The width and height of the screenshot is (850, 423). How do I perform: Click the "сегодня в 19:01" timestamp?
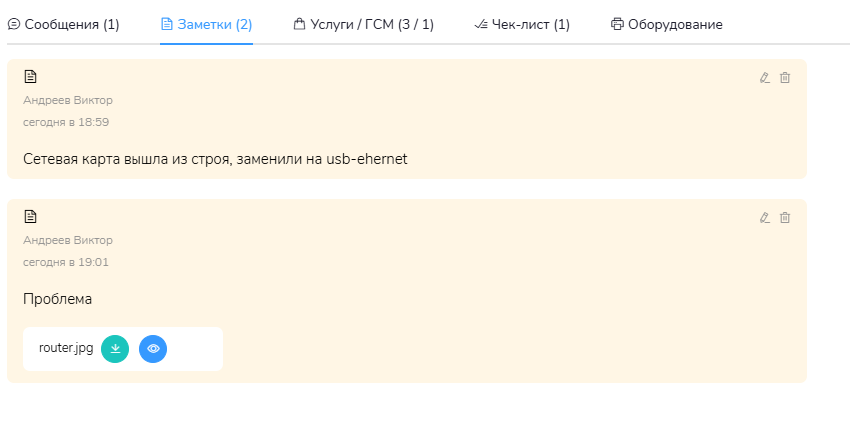(66, 262)
